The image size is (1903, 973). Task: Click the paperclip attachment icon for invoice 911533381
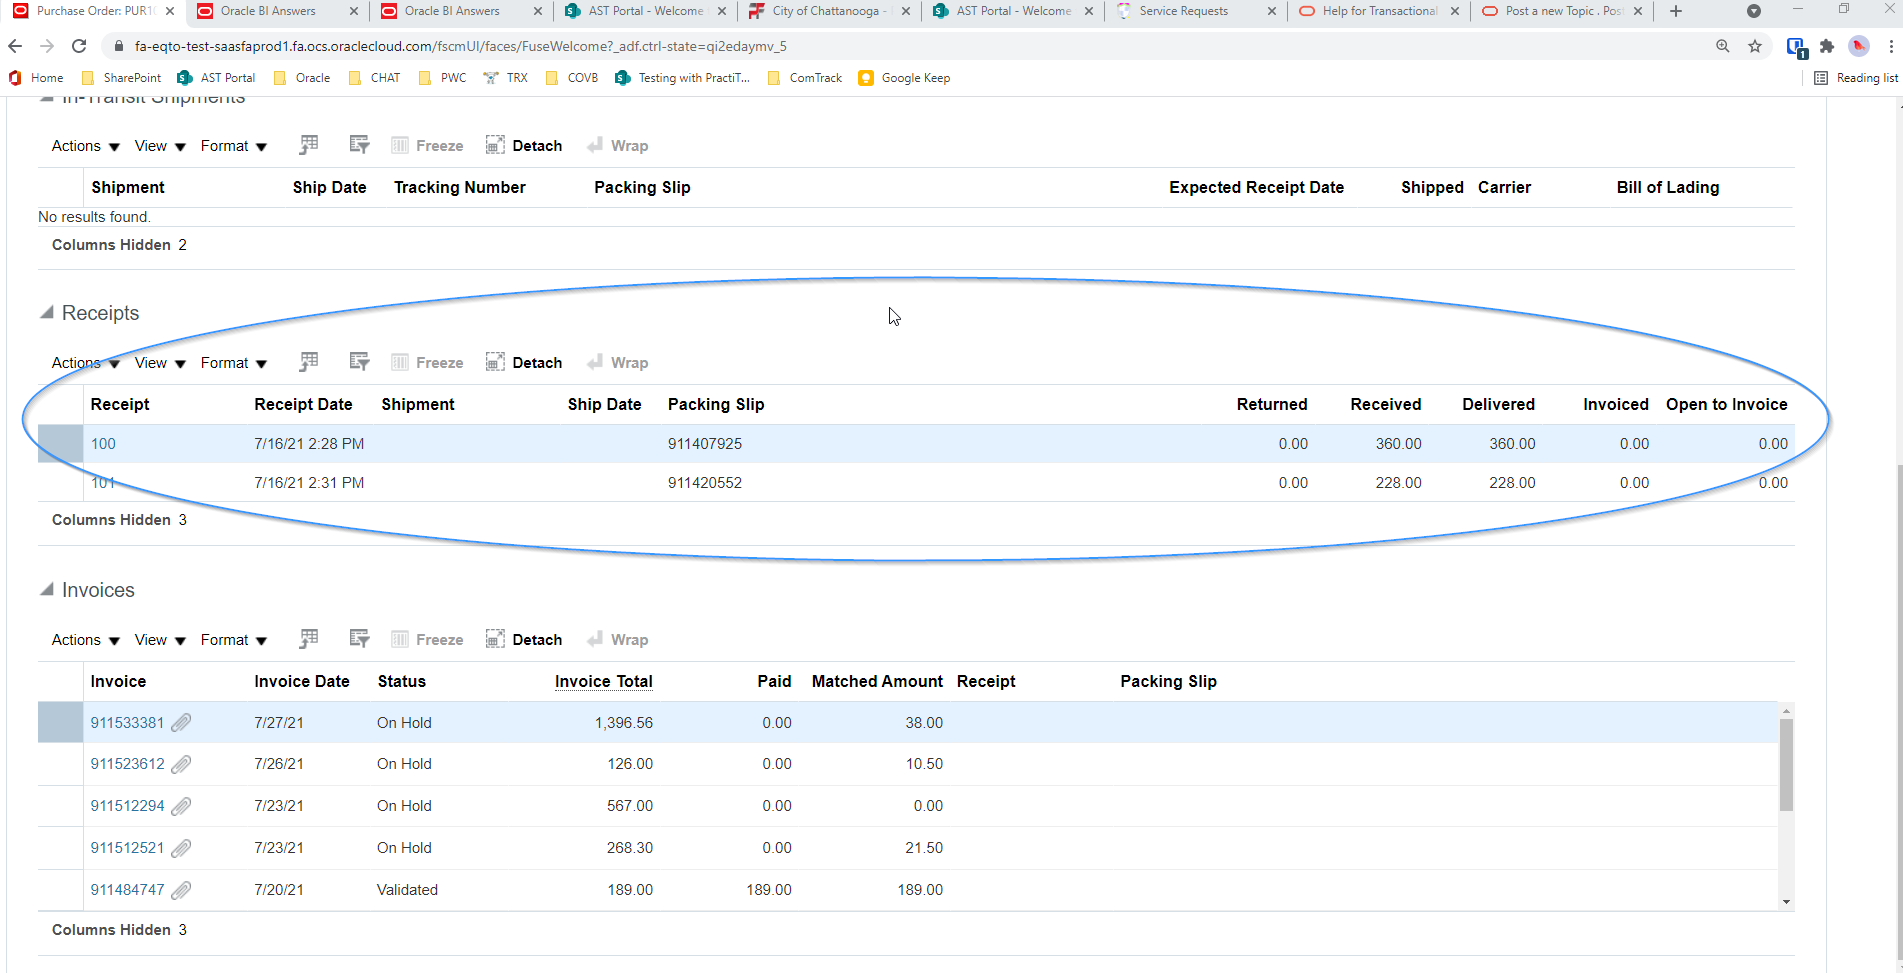181,722
